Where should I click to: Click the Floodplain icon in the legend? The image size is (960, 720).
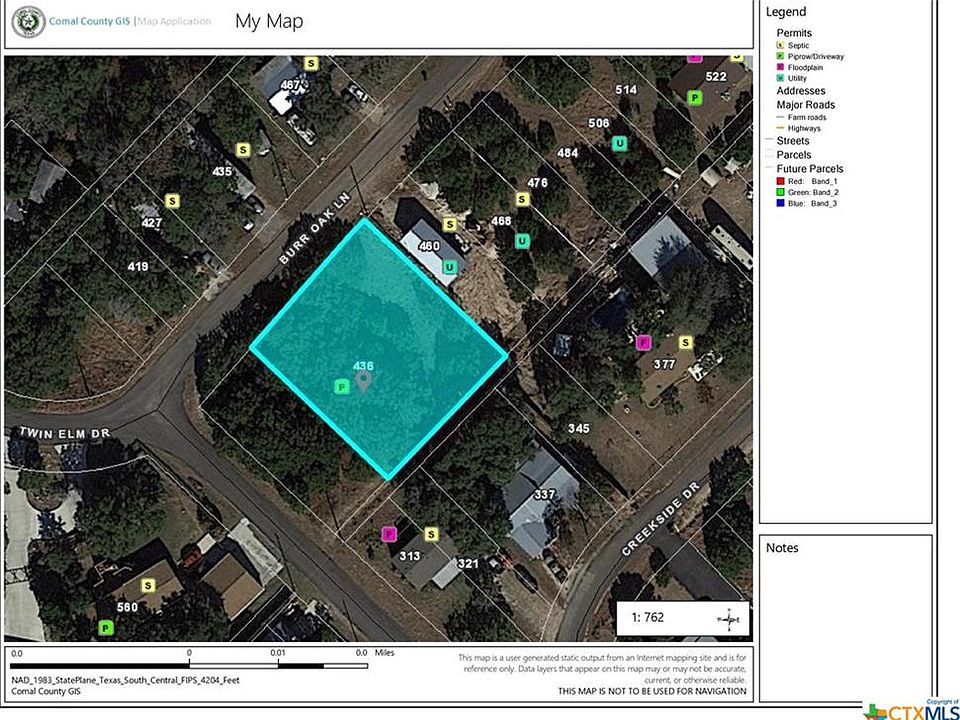click(x=780, y=67)
